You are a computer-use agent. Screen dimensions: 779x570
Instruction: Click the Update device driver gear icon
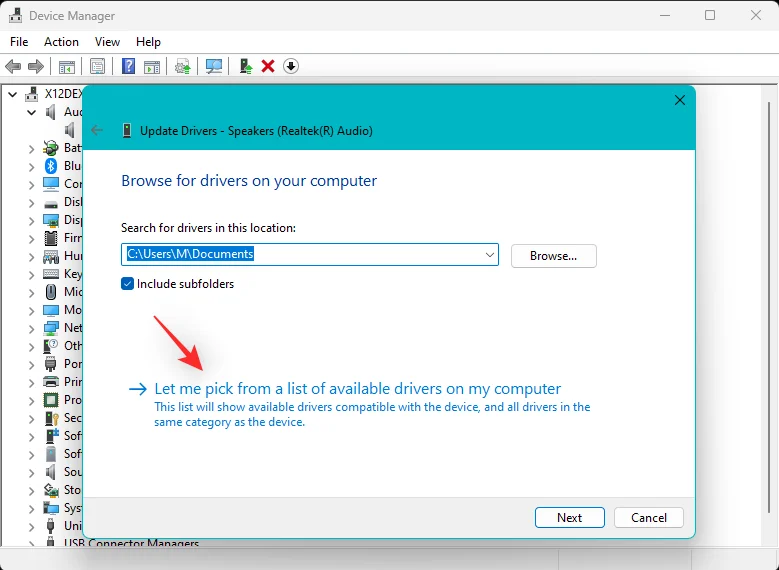[182, 66]
